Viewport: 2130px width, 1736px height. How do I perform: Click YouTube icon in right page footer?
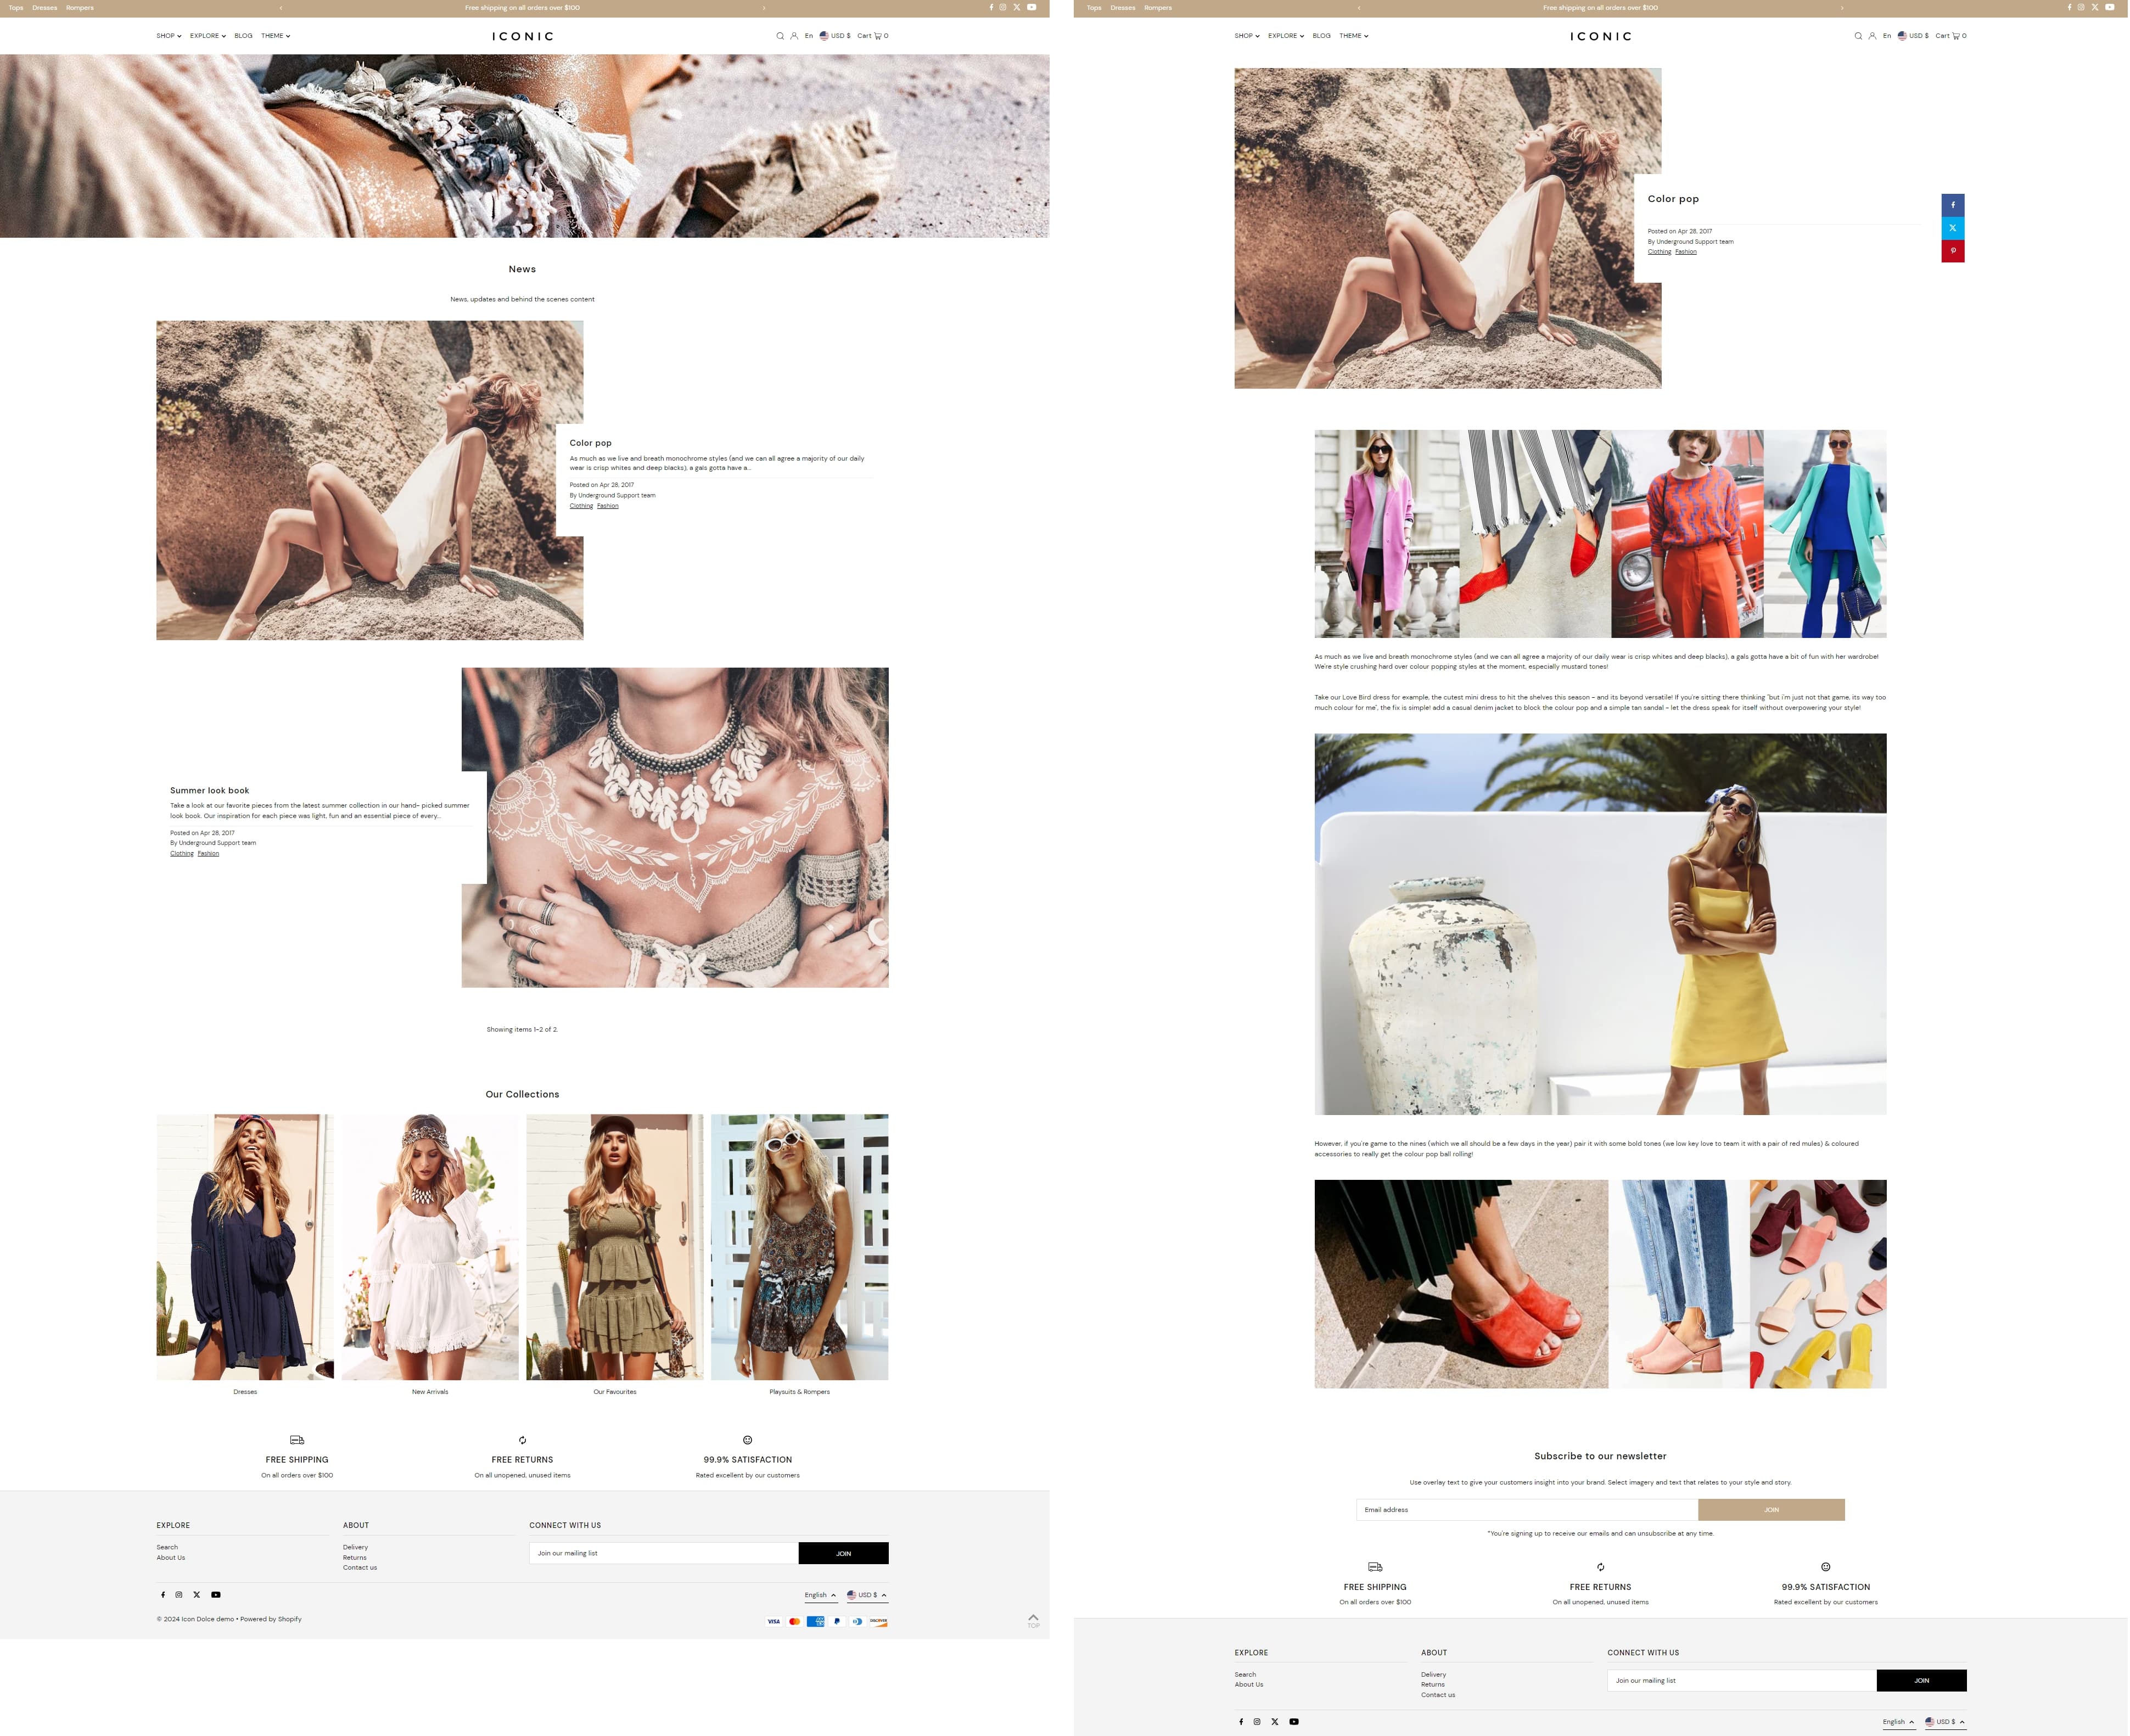(x=1293, y=1722)
